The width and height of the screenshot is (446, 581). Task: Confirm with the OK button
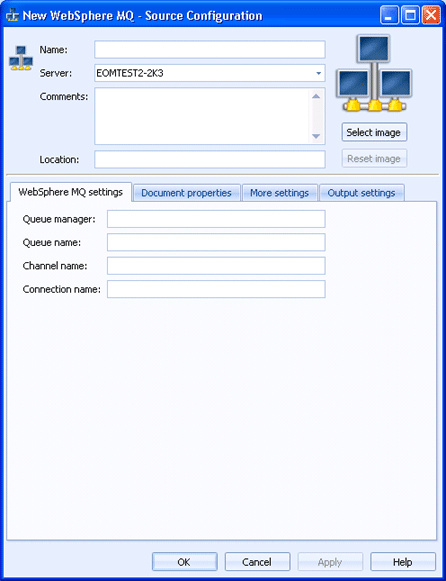pos(184,562)
